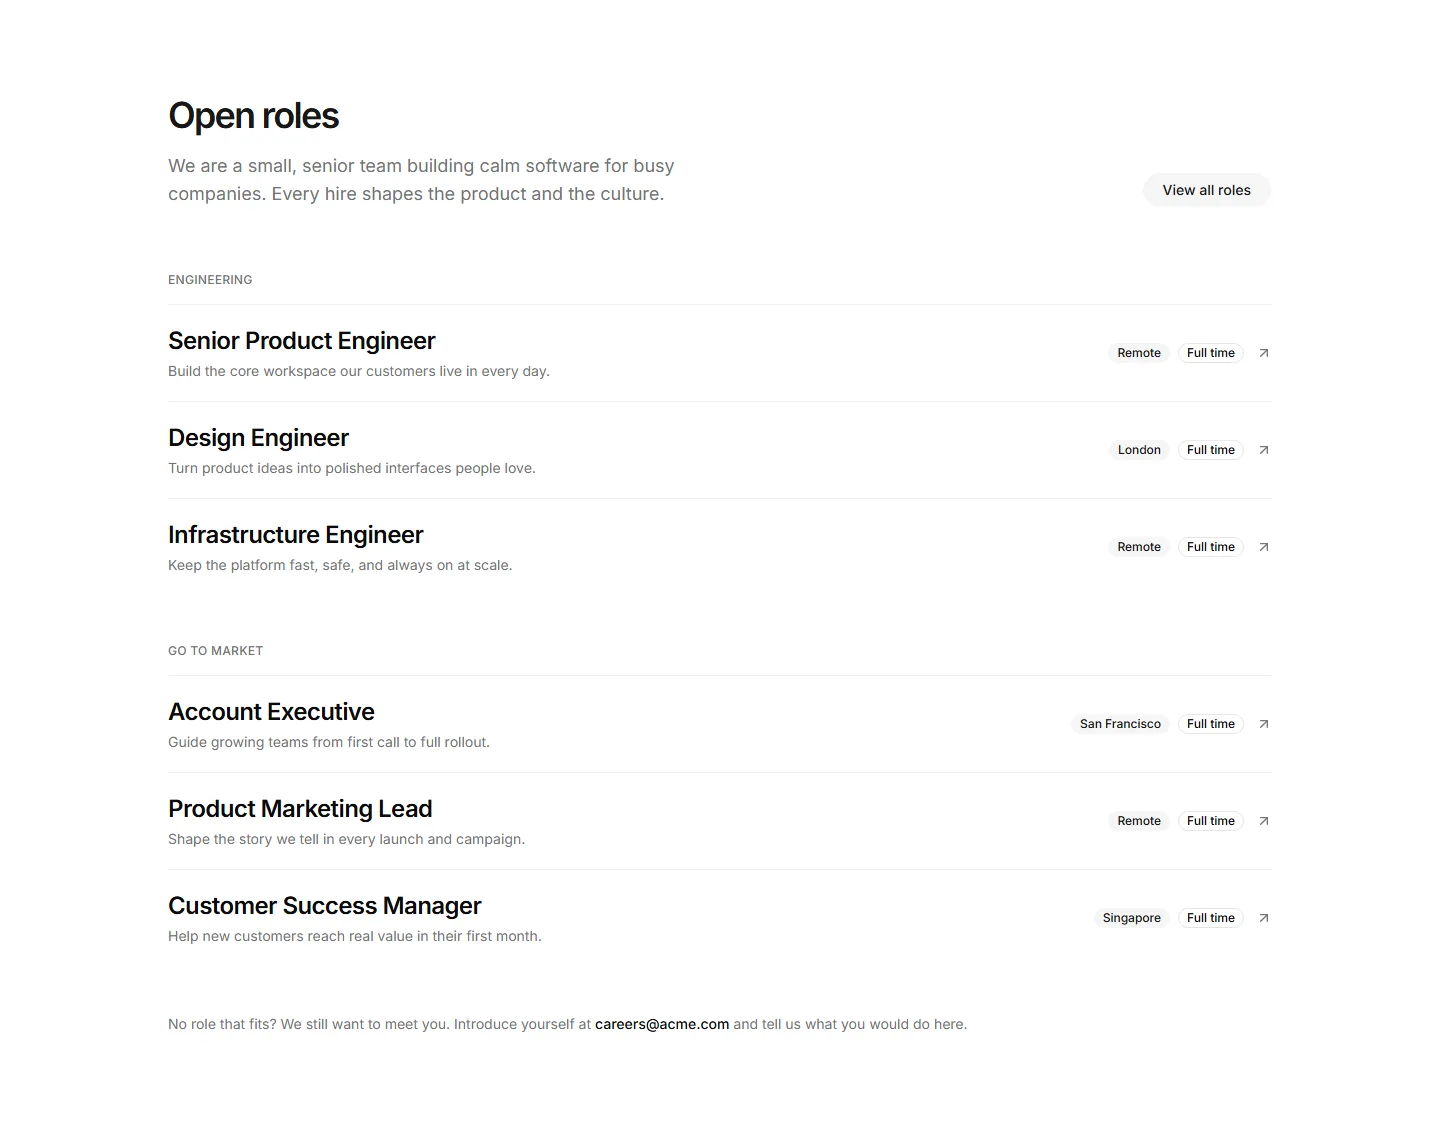
Task: Click the GO TO MARKET section heading
Action: click(x=216, y=651)
